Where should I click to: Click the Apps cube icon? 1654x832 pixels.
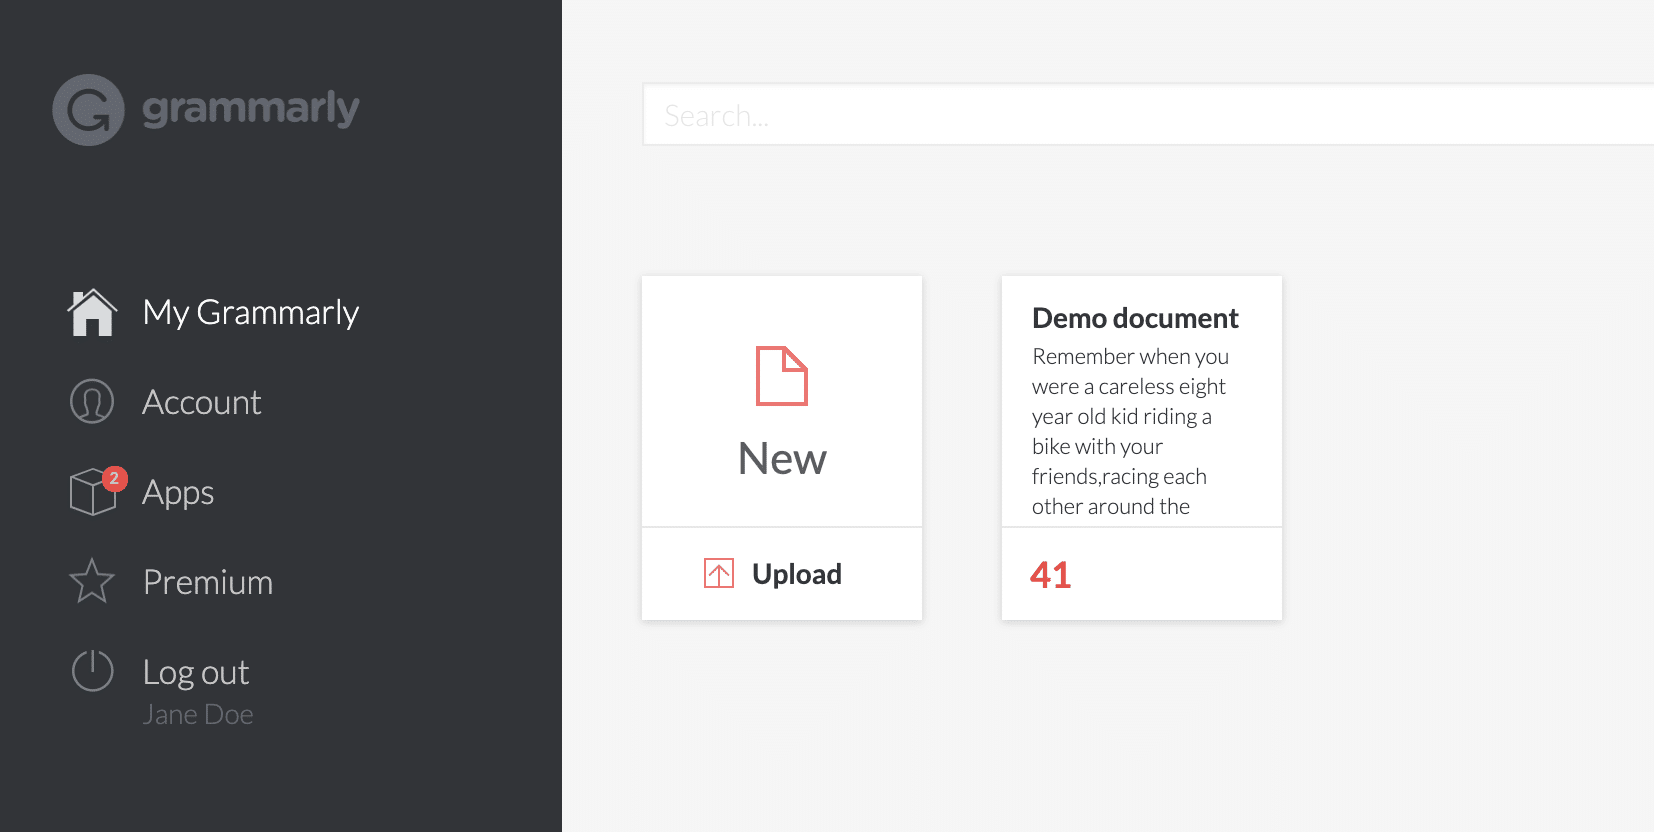(91, 493)
